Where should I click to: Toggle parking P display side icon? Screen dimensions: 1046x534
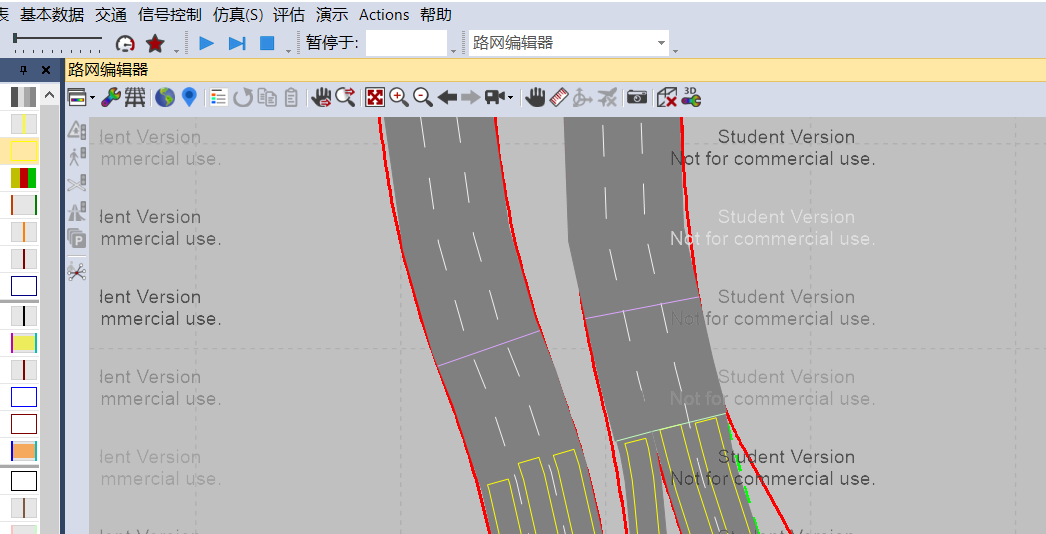click(77, 238)
